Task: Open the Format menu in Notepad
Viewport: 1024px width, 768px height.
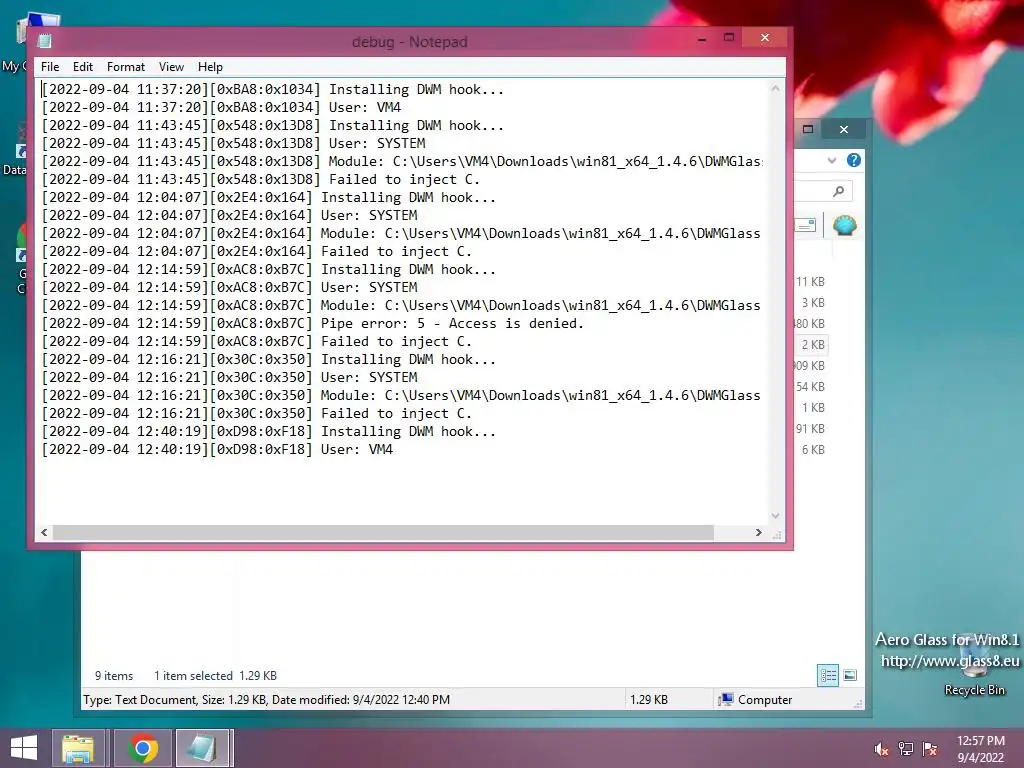Action: pos(125,67)
